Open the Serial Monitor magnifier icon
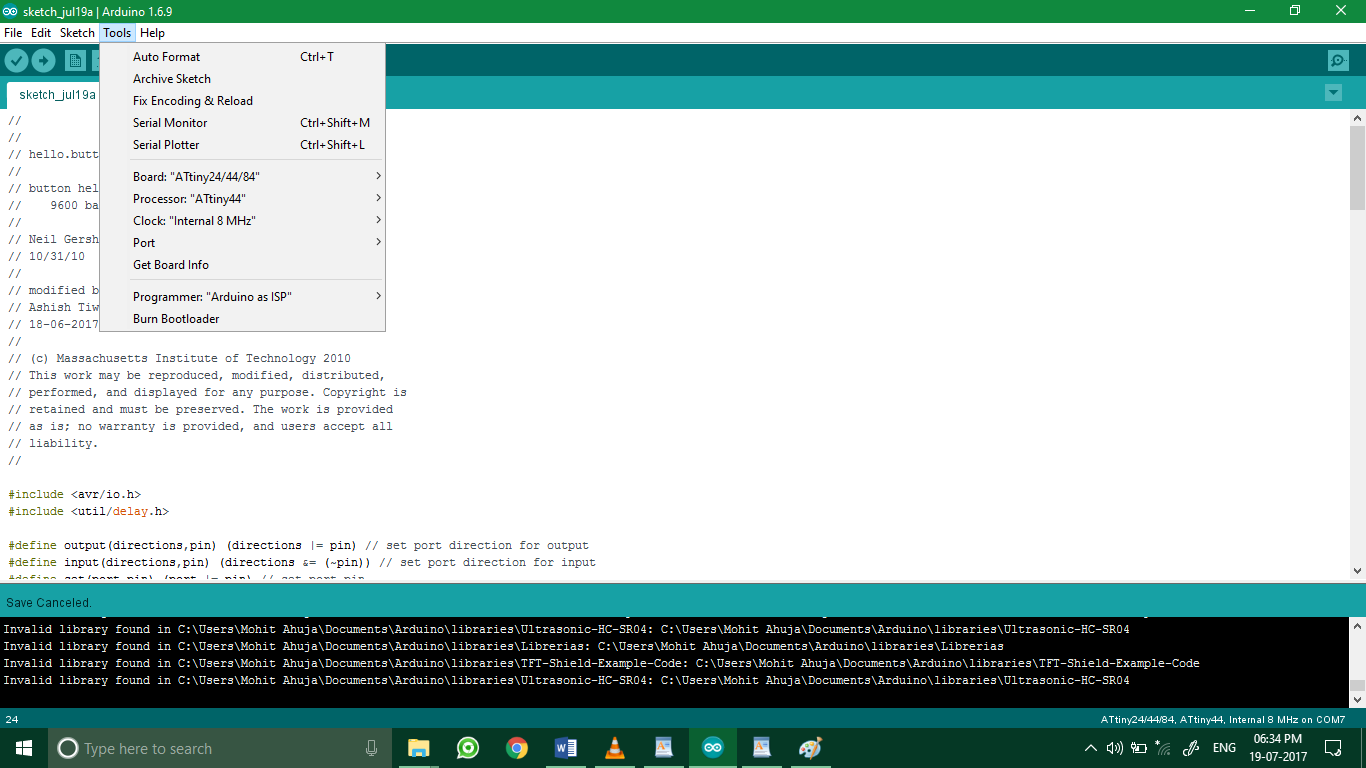The height and width of the screenshot is (768, 1366). (1338, 60)
